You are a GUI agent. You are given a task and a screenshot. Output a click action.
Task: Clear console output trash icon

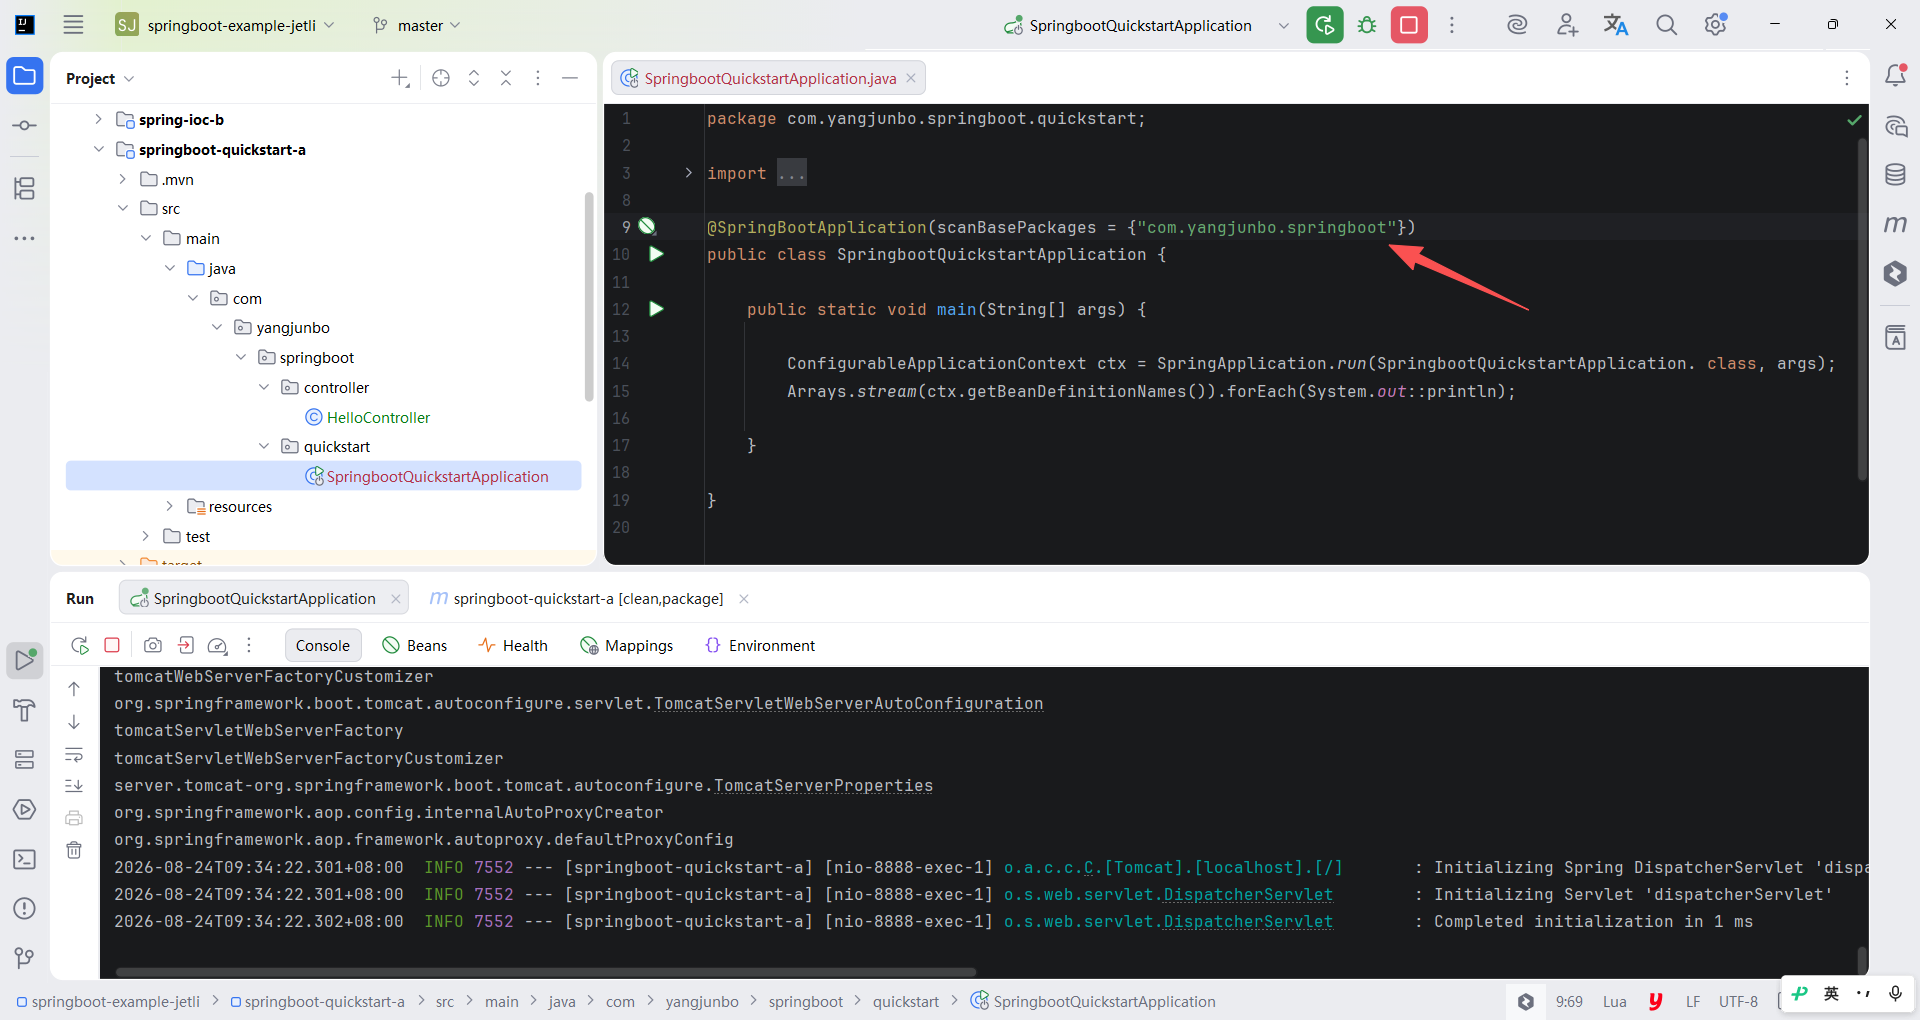pyautogui.click(x=74, y=850)
